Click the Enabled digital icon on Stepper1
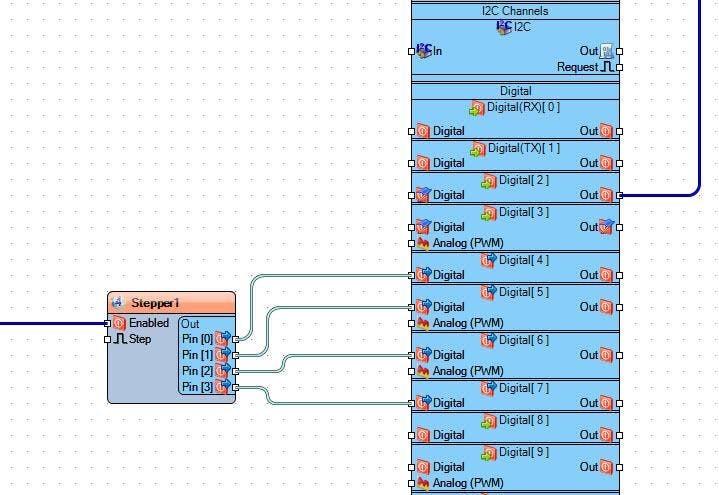Screen dimensions: 719x495 tap(119, 323)
